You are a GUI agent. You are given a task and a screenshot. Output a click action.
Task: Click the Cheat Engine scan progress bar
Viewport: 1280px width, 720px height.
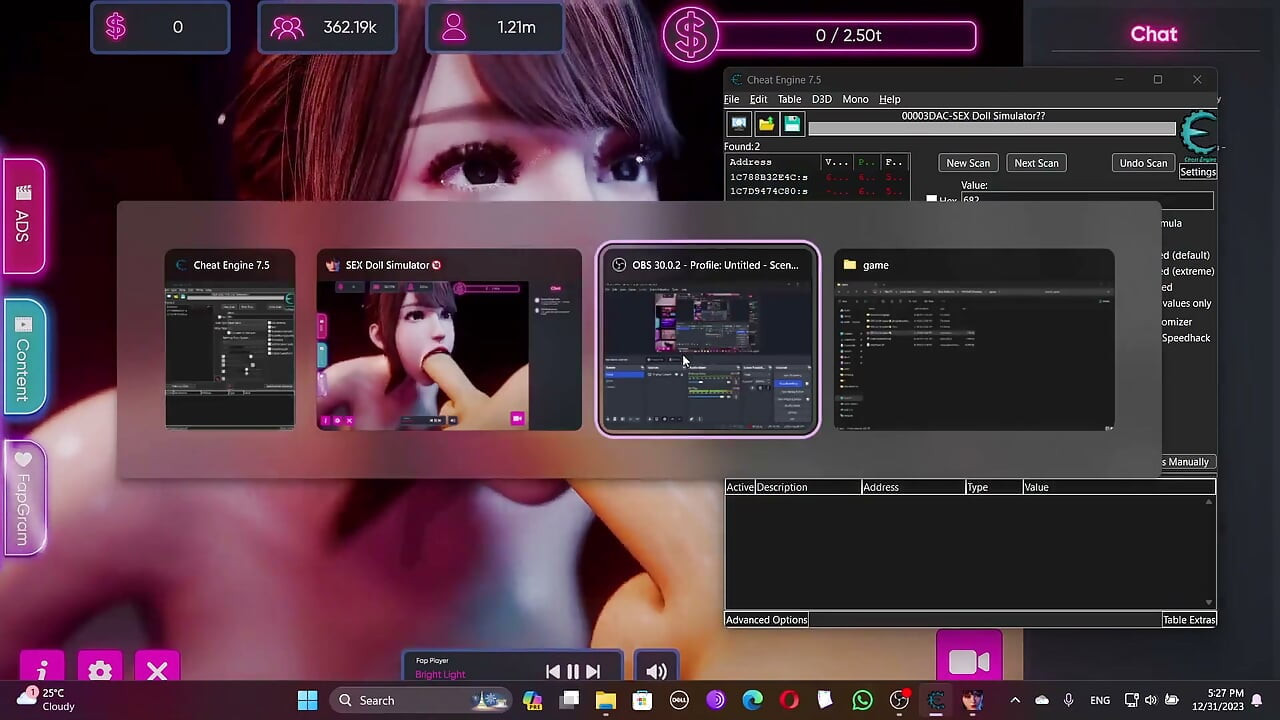(992, 128)
